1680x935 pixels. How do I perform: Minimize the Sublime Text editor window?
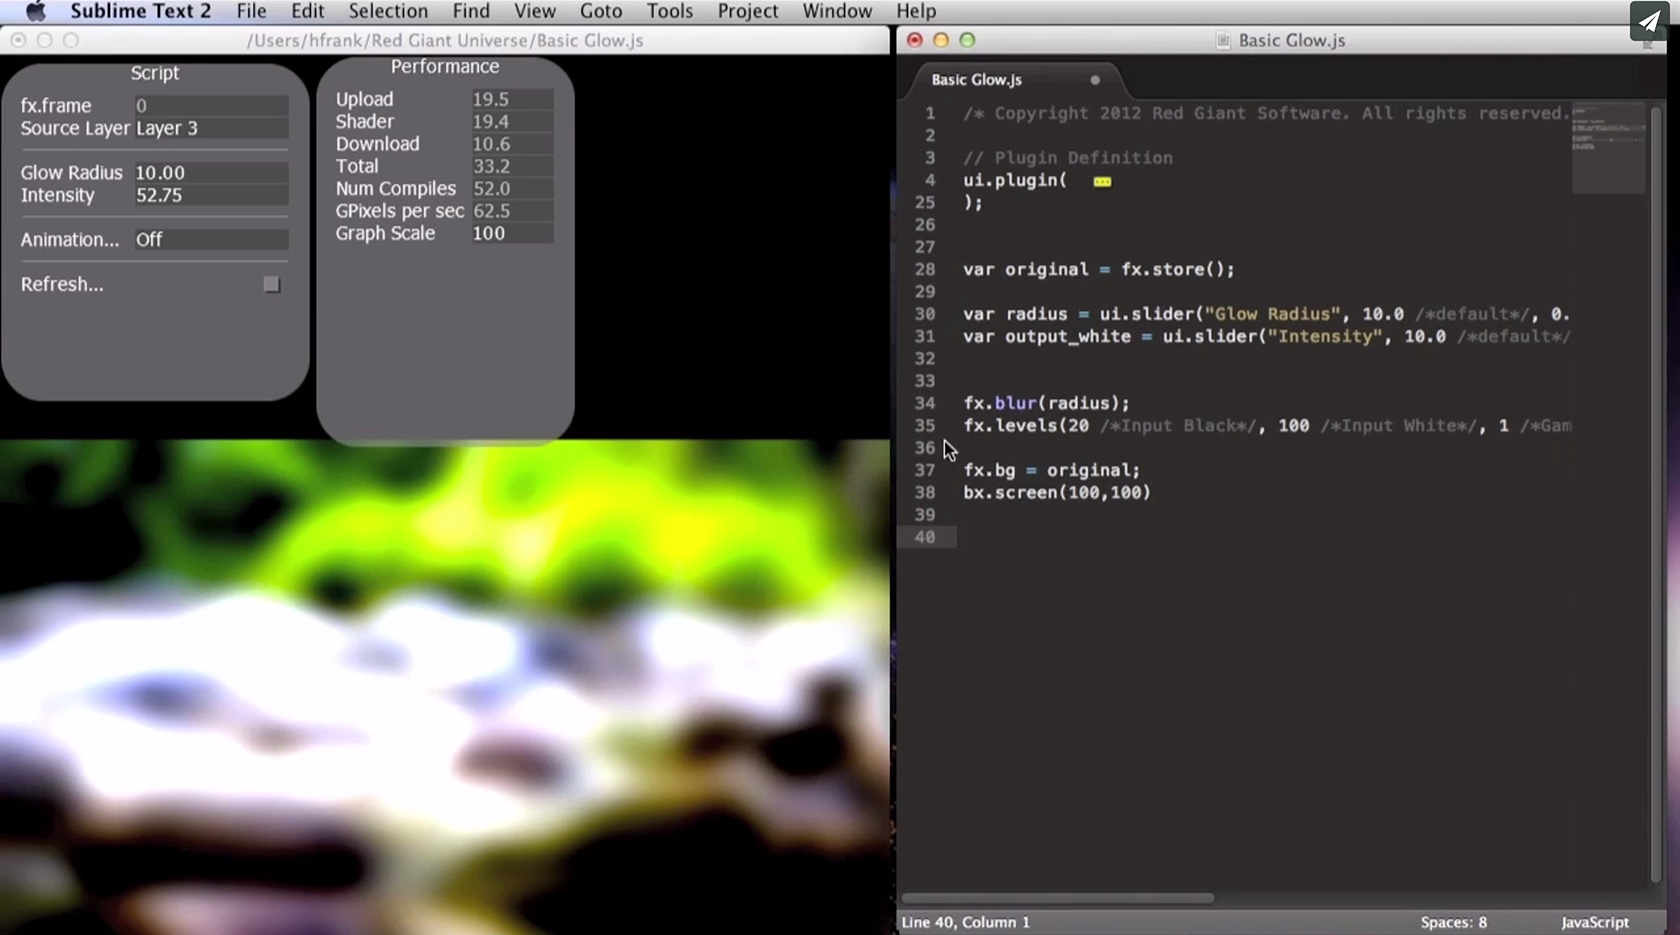[x=941, y=40]
